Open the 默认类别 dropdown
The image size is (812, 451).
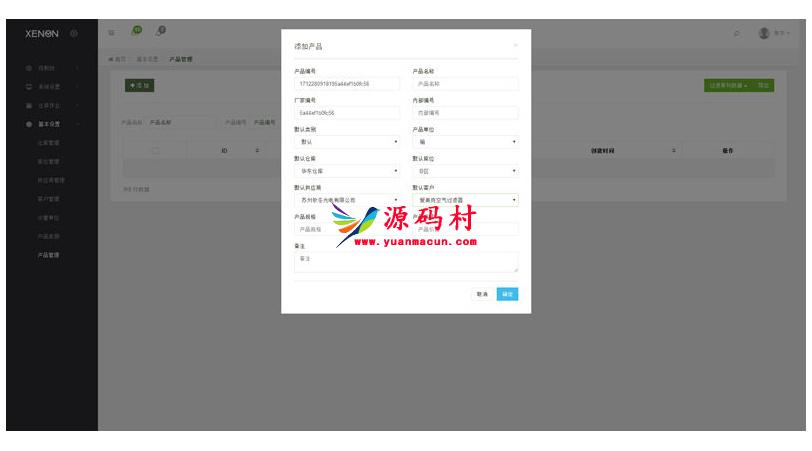346,142
